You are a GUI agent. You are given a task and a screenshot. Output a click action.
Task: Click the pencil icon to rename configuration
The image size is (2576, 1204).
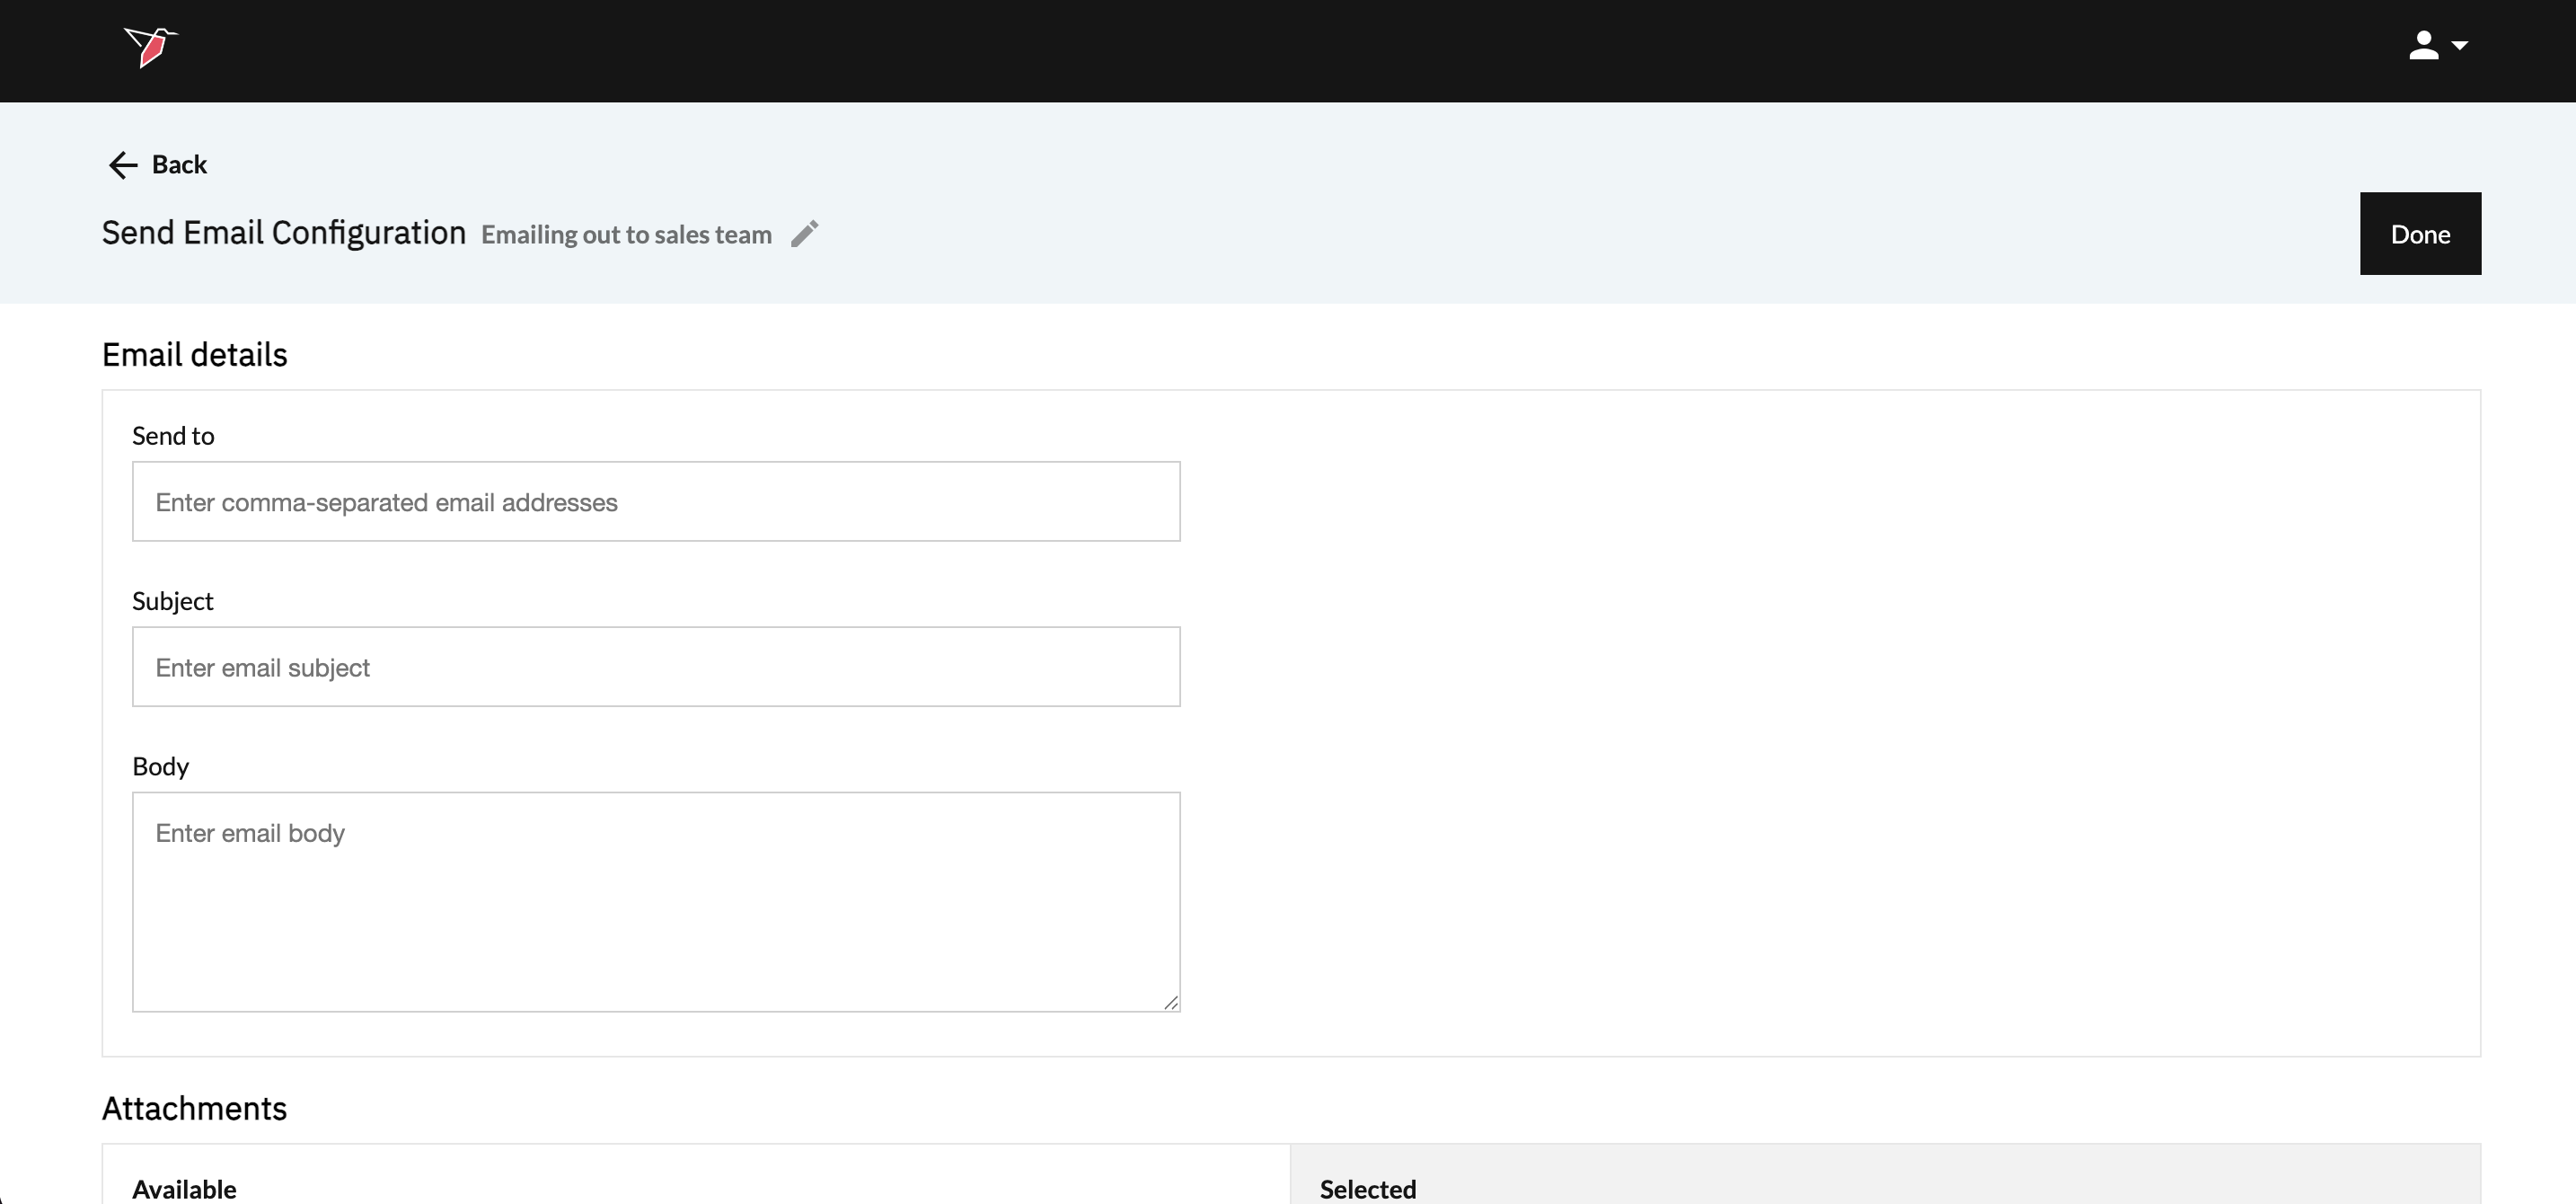(805, 234)
